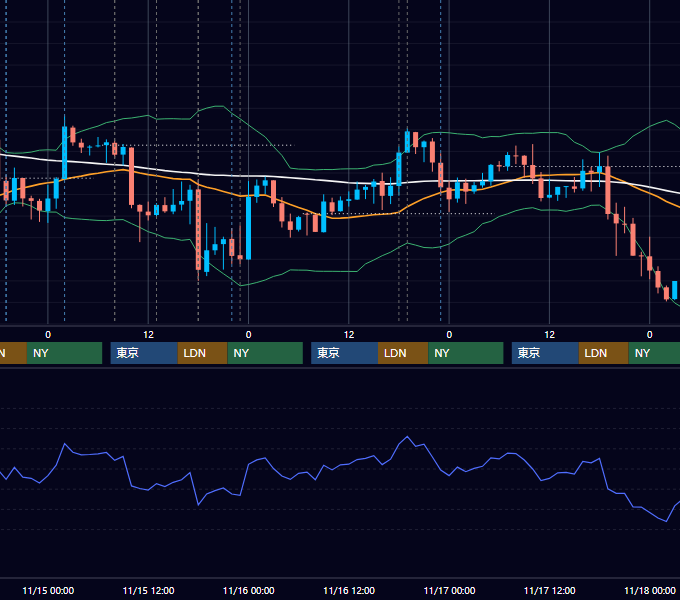Select the 東京 session bar before 11/17 12:00
Screen dimensions: 680x600
click(545, 353)
